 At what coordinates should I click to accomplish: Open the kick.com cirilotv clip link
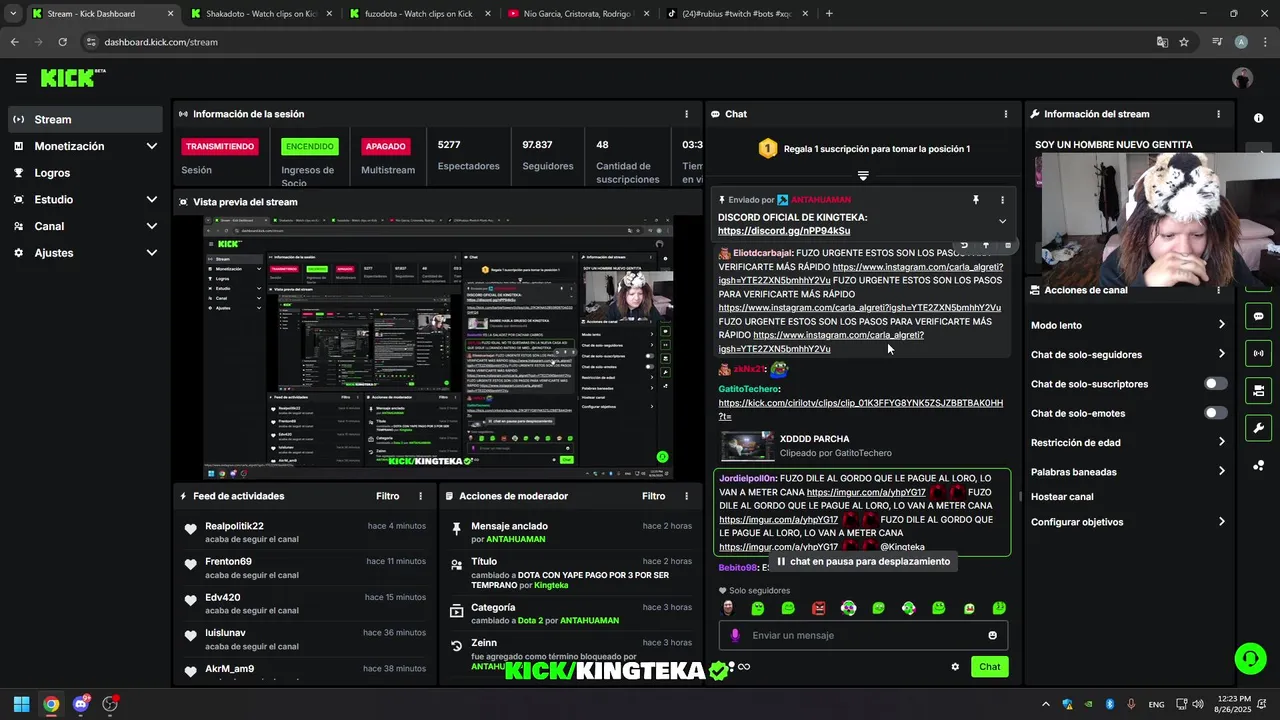coord(860,410)
